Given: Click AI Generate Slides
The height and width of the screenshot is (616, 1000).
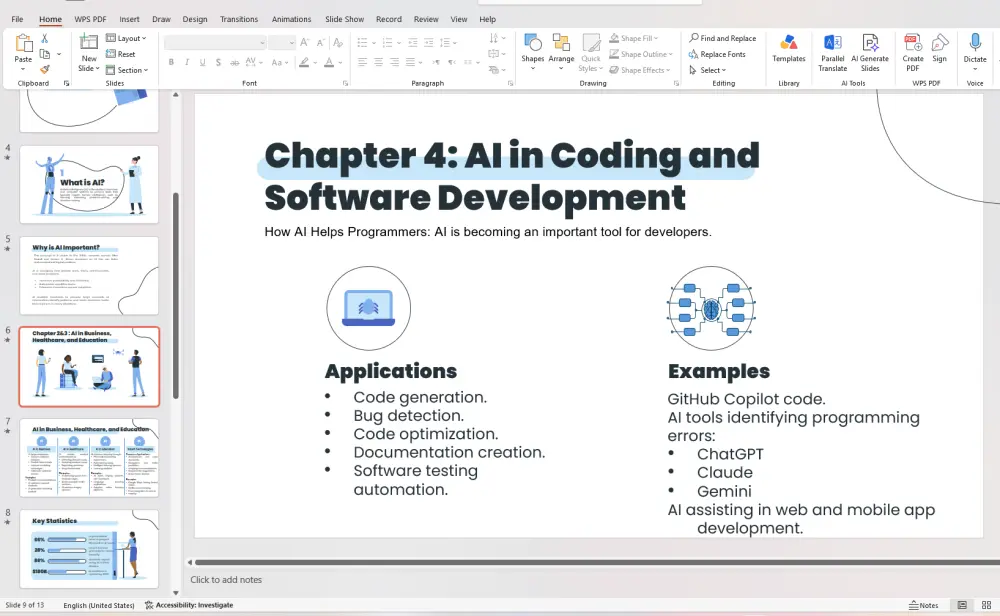Looking at the screenshot, I should pyautogui.click(x=870, y=52).
